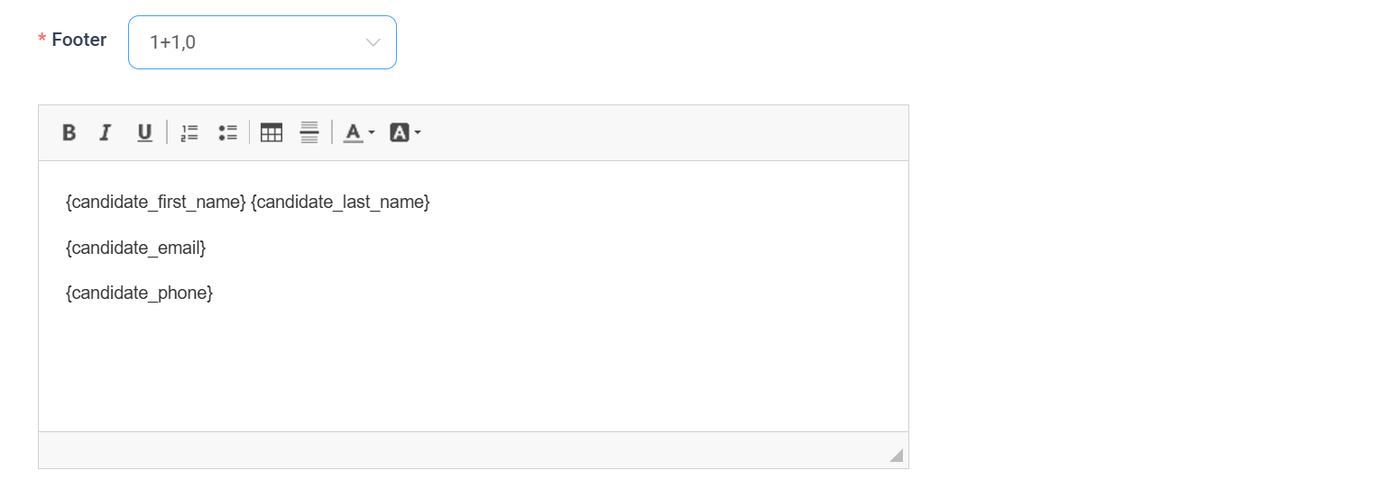Apply background color with the boxed A
The height and width of the screenshot is (479, 1400).
tap(399, 133)
